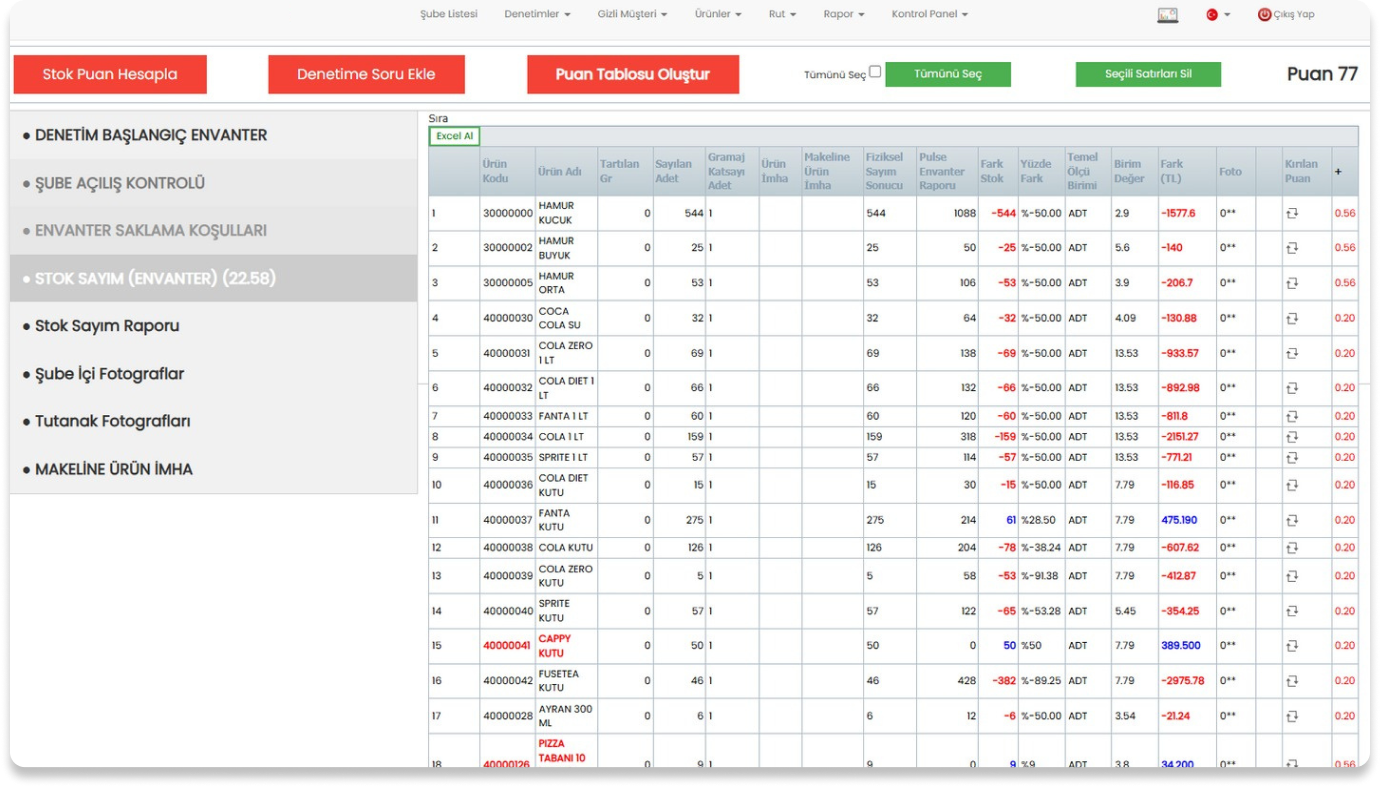Click the dashboard chart icon in top bar
The width and height of the screenshot is (1380, 788).
[1167, 15]
